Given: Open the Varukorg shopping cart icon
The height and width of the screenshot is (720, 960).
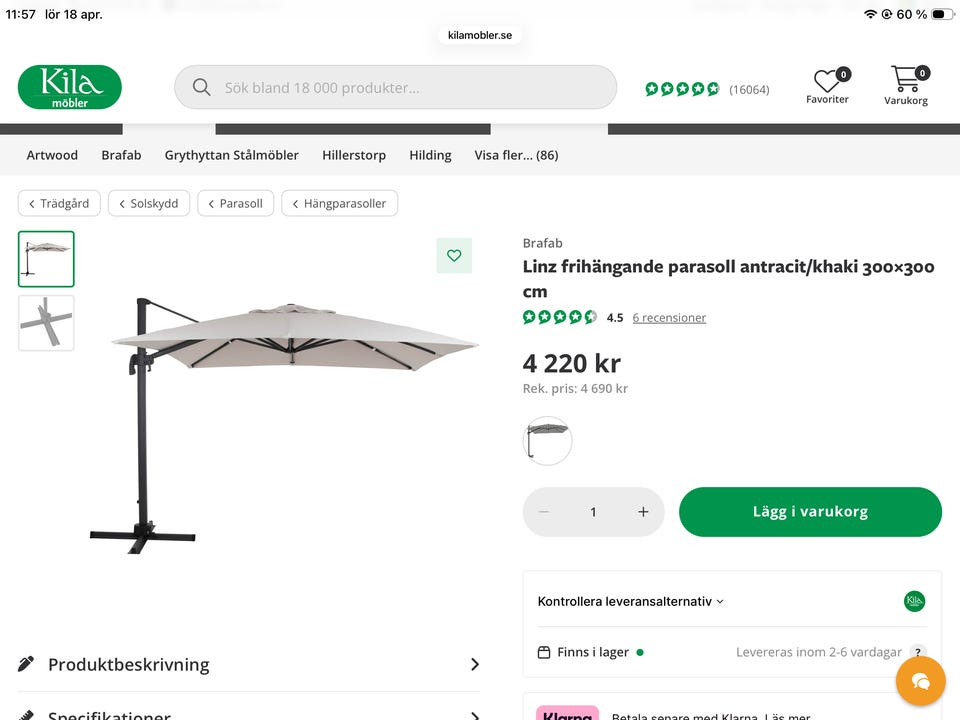Looking at the screenshot, I should tap(905, 80).
